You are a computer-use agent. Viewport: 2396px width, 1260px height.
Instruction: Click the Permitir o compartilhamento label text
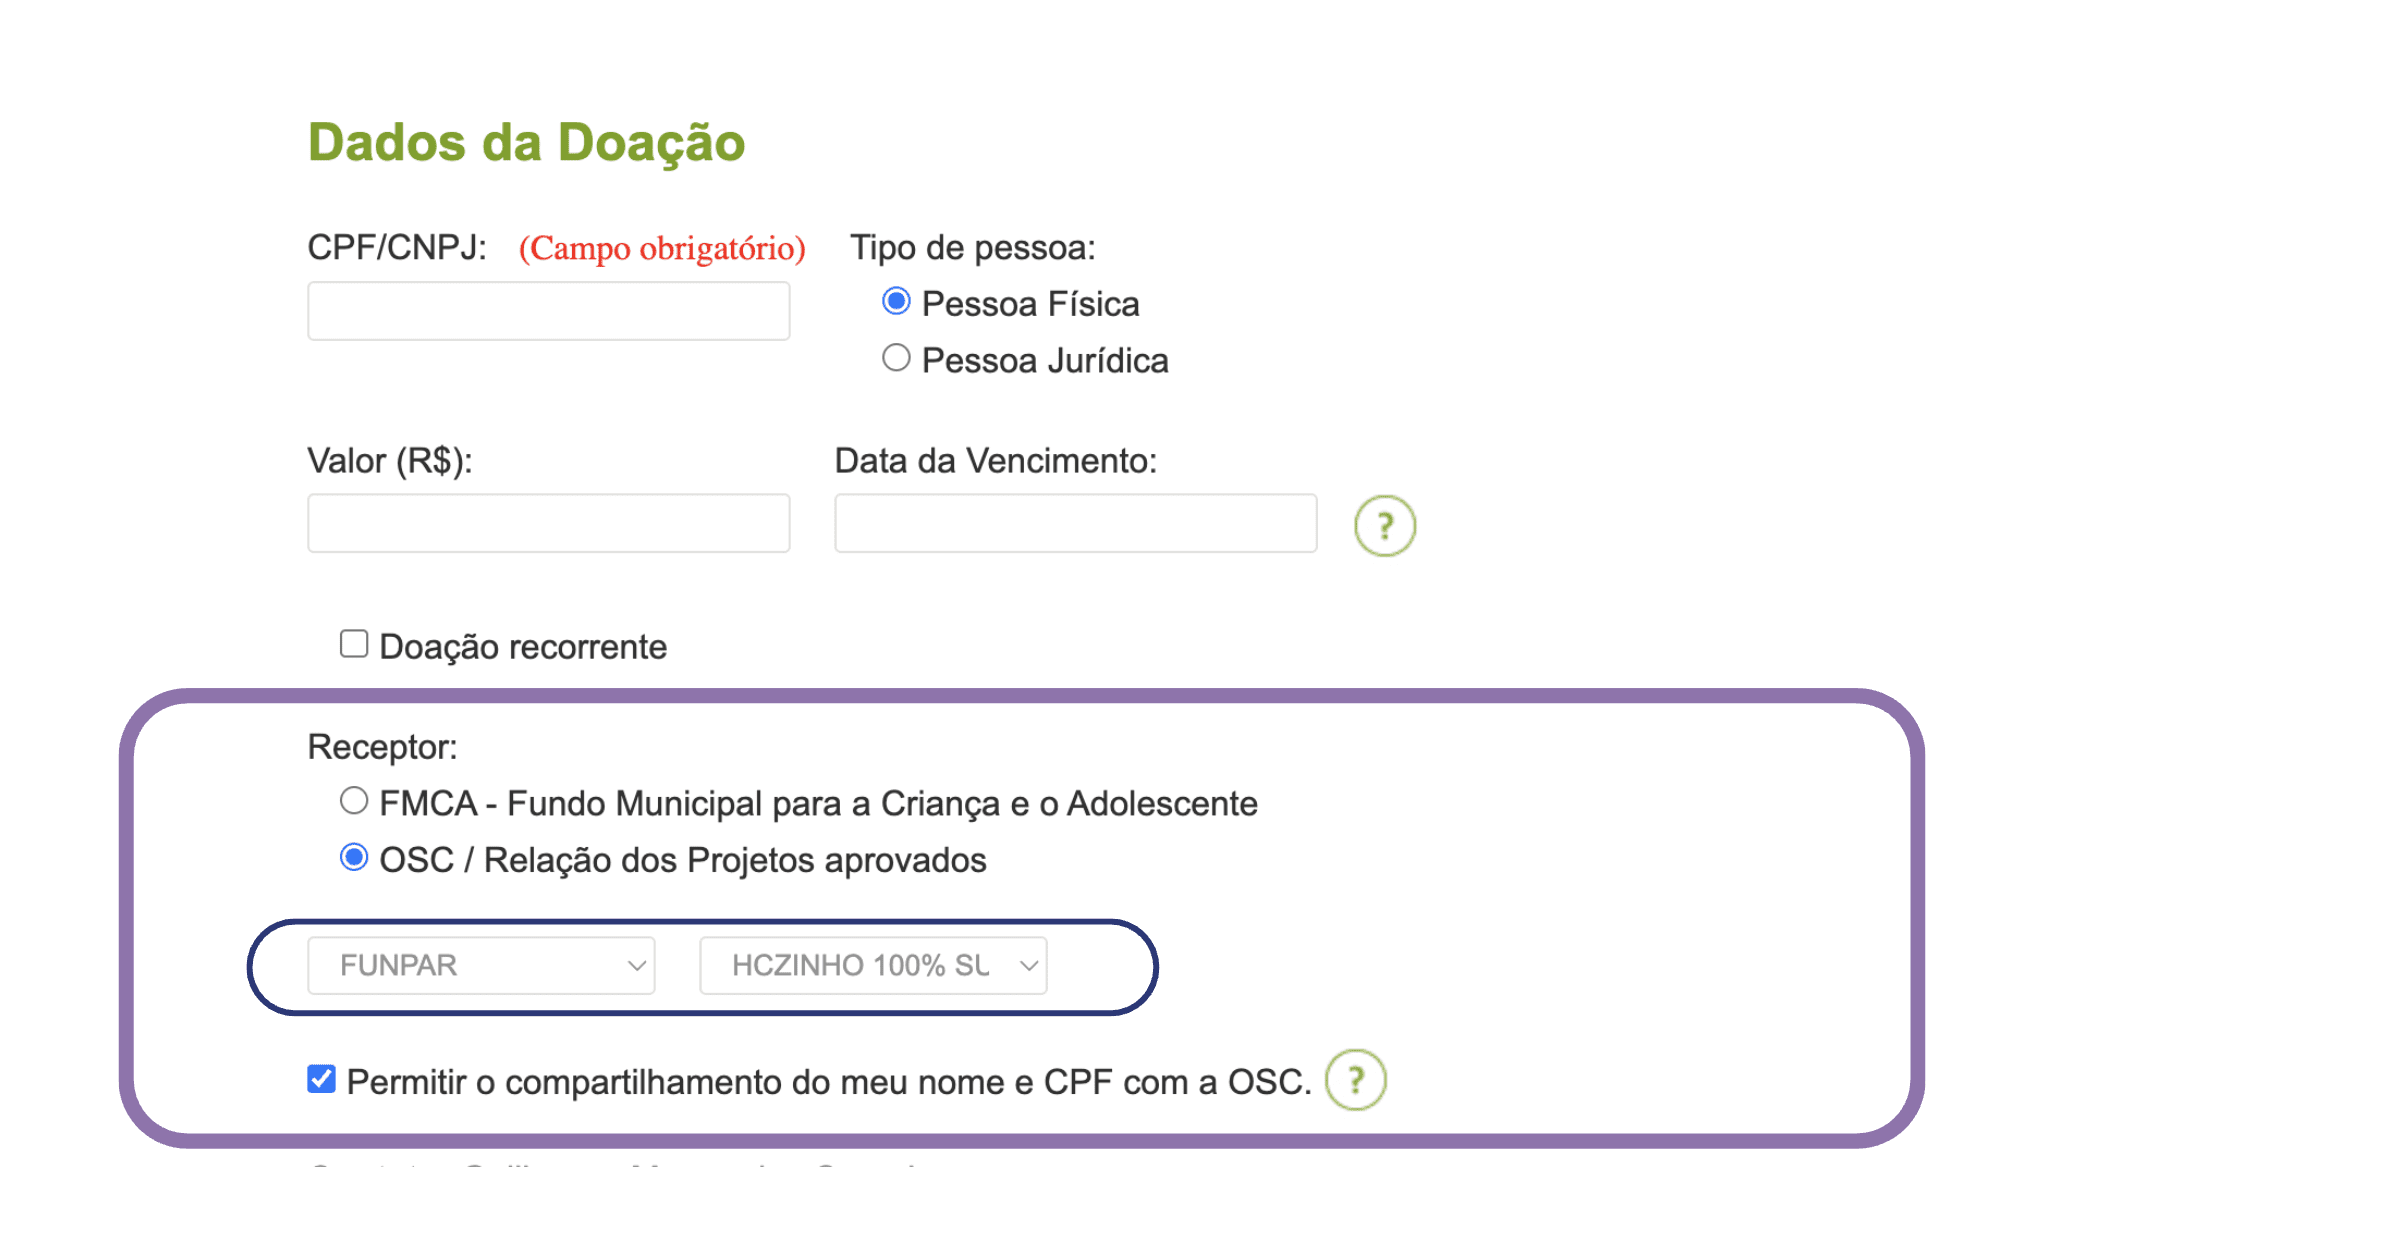tap(828, 1082)
